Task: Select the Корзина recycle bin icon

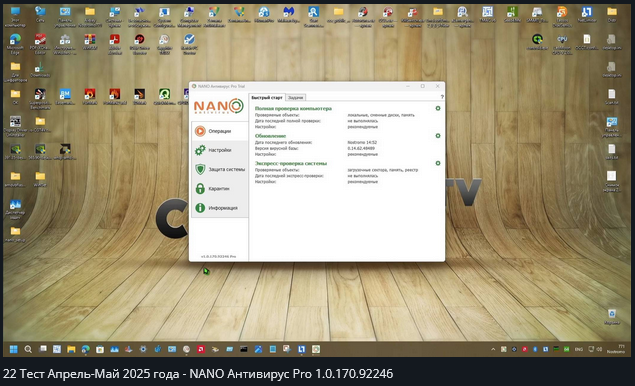Action: pyautogui.click(x=612, y=317)
